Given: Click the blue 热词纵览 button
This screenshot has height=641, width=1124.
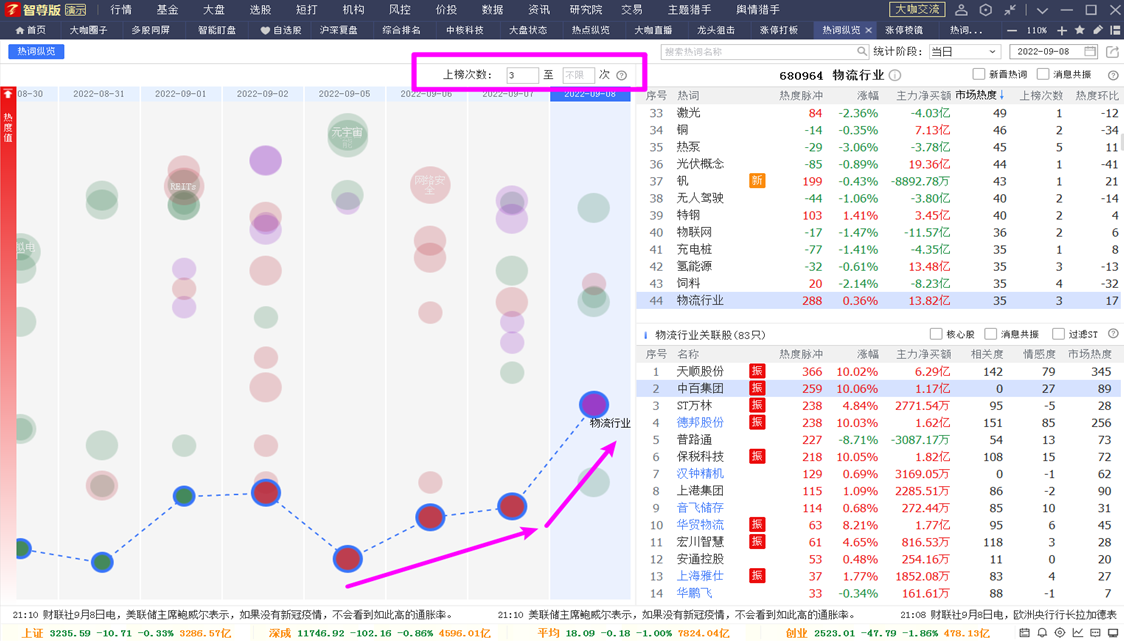Looking at the screenshot, I should point(37,52).
